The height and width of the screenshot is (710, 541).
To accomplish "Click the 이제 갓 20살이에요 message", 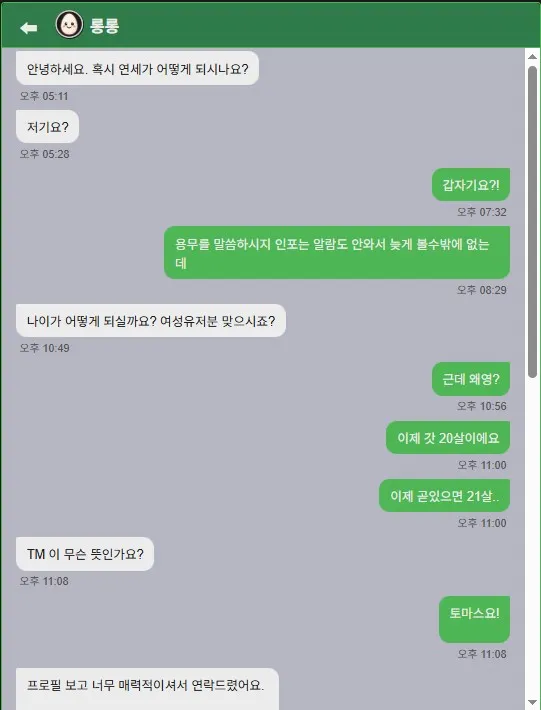I will click(x=448, y=437).
